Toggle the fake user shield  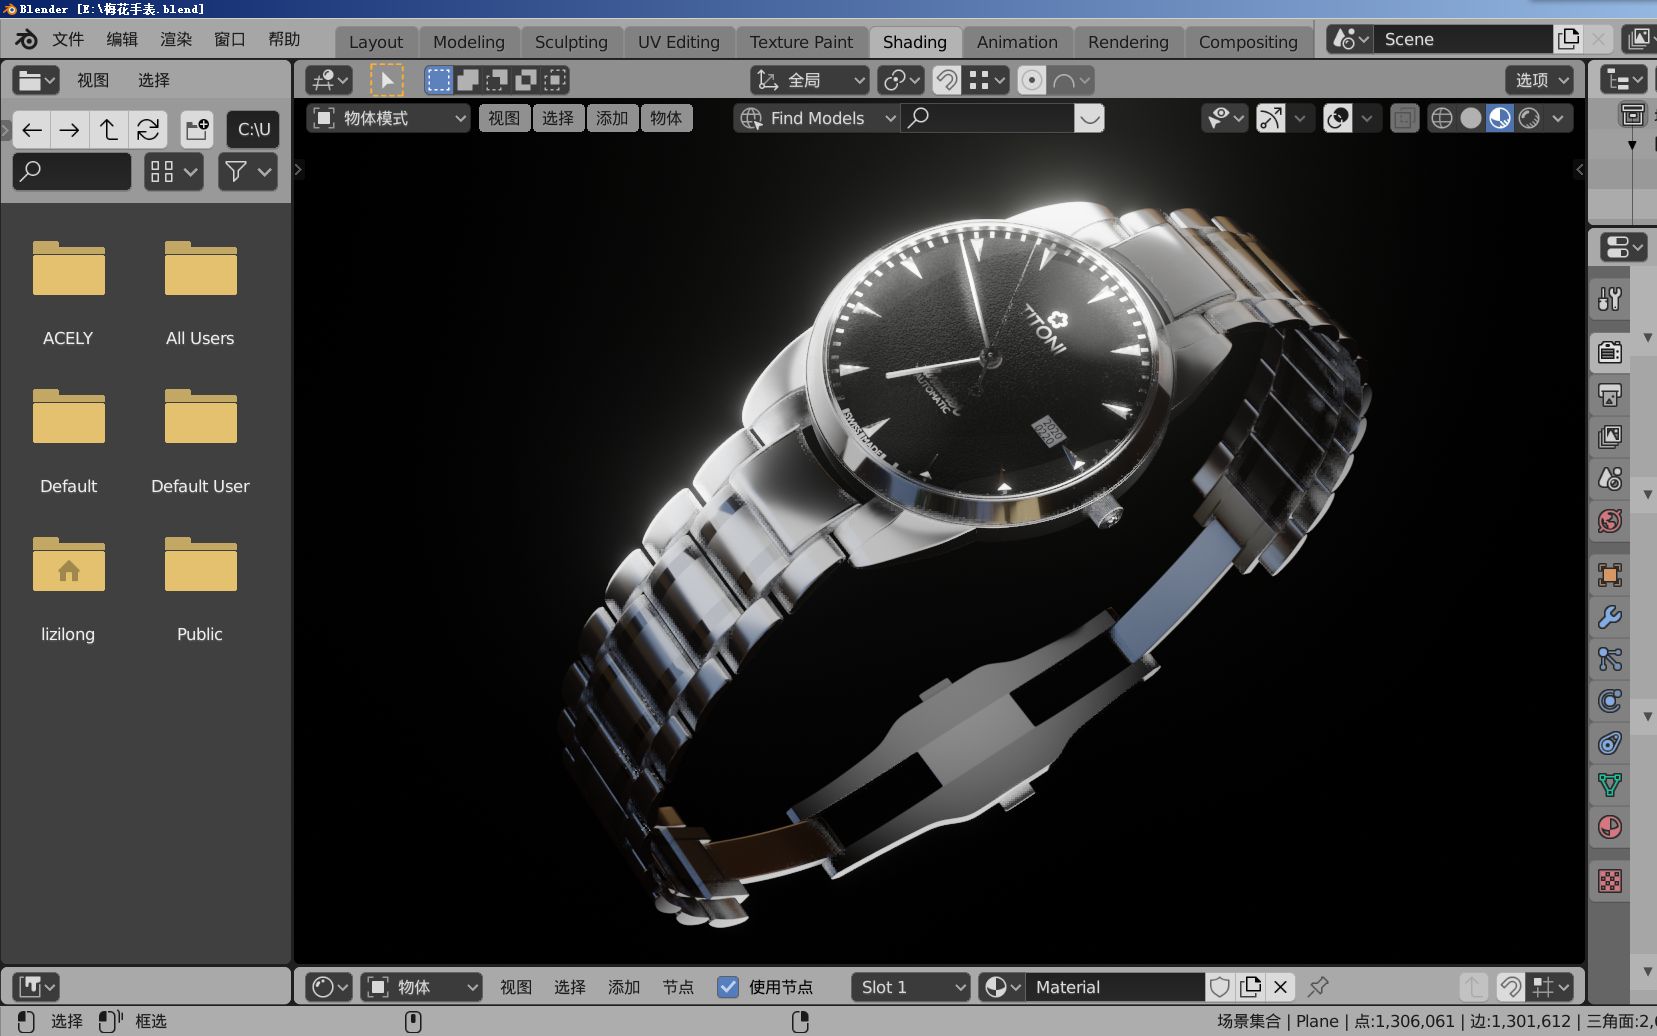(1219, 987)
